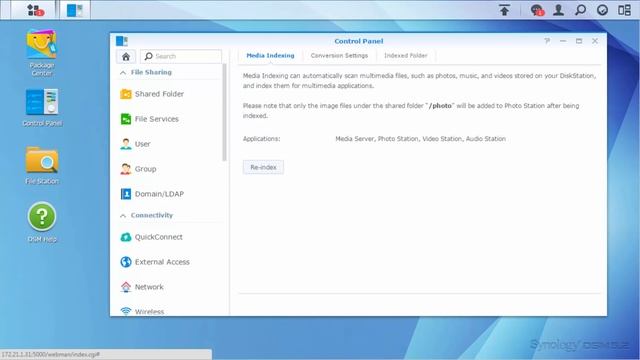Click the Wireless signal icon
Screen dimensions: 640x360
pyautogui.click(x=126, y=311)
